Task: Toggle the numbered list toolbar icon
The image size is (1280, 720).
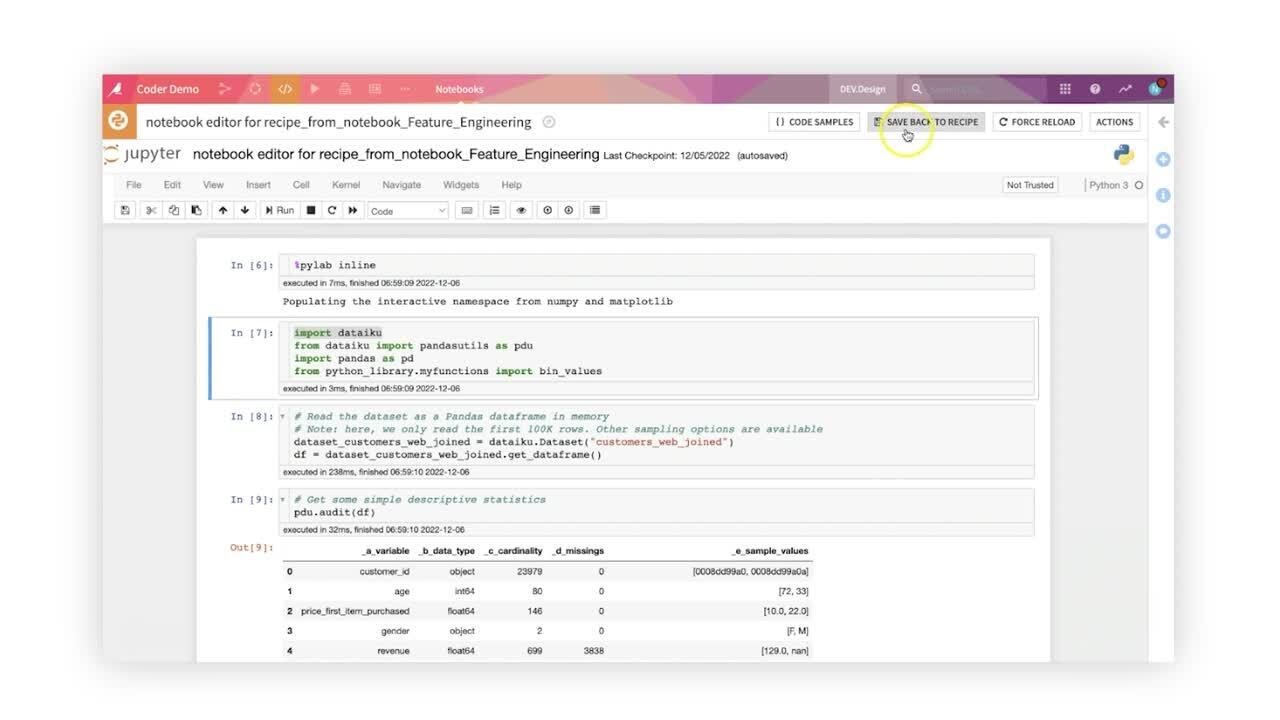Action: [x=494, y=210]
